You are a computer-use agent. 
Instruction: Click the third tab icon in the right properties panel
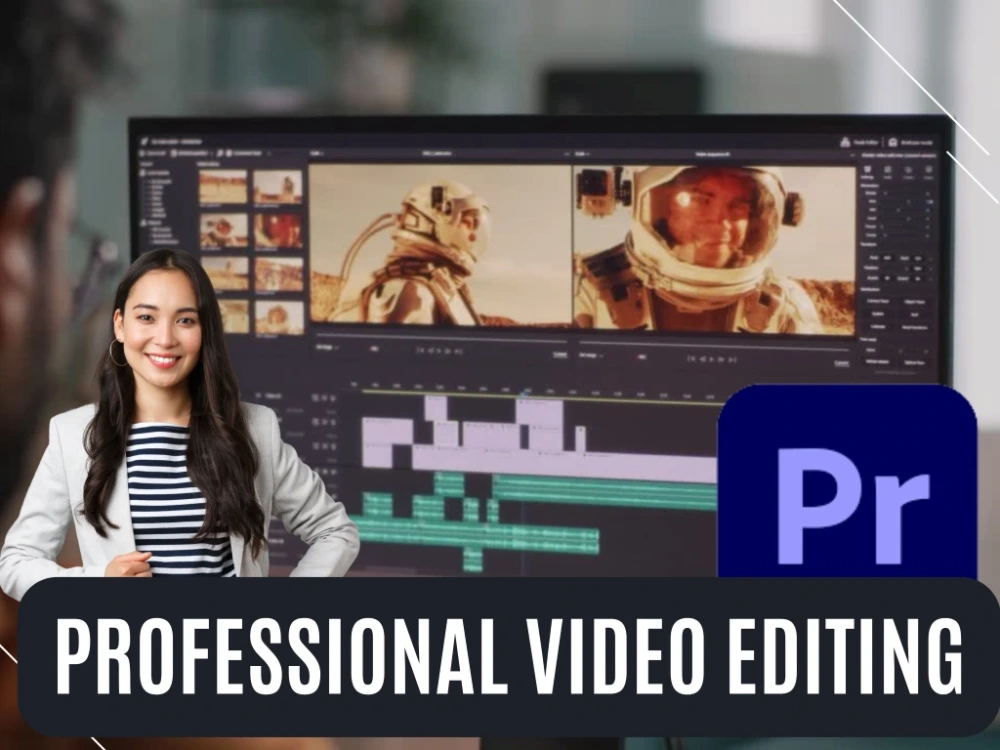click(x=908, y=170)
